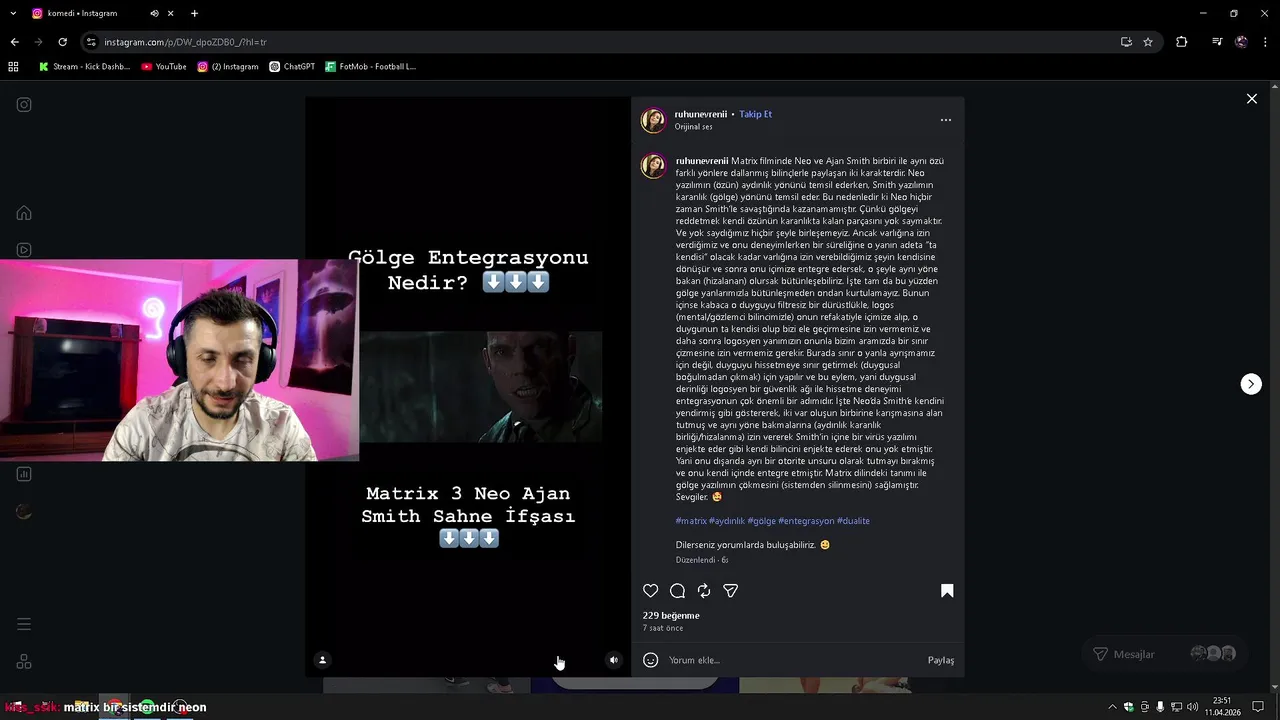Toggle the saved bookmark on post
The height and width of the screenshot is (720, 1280).
947,591
